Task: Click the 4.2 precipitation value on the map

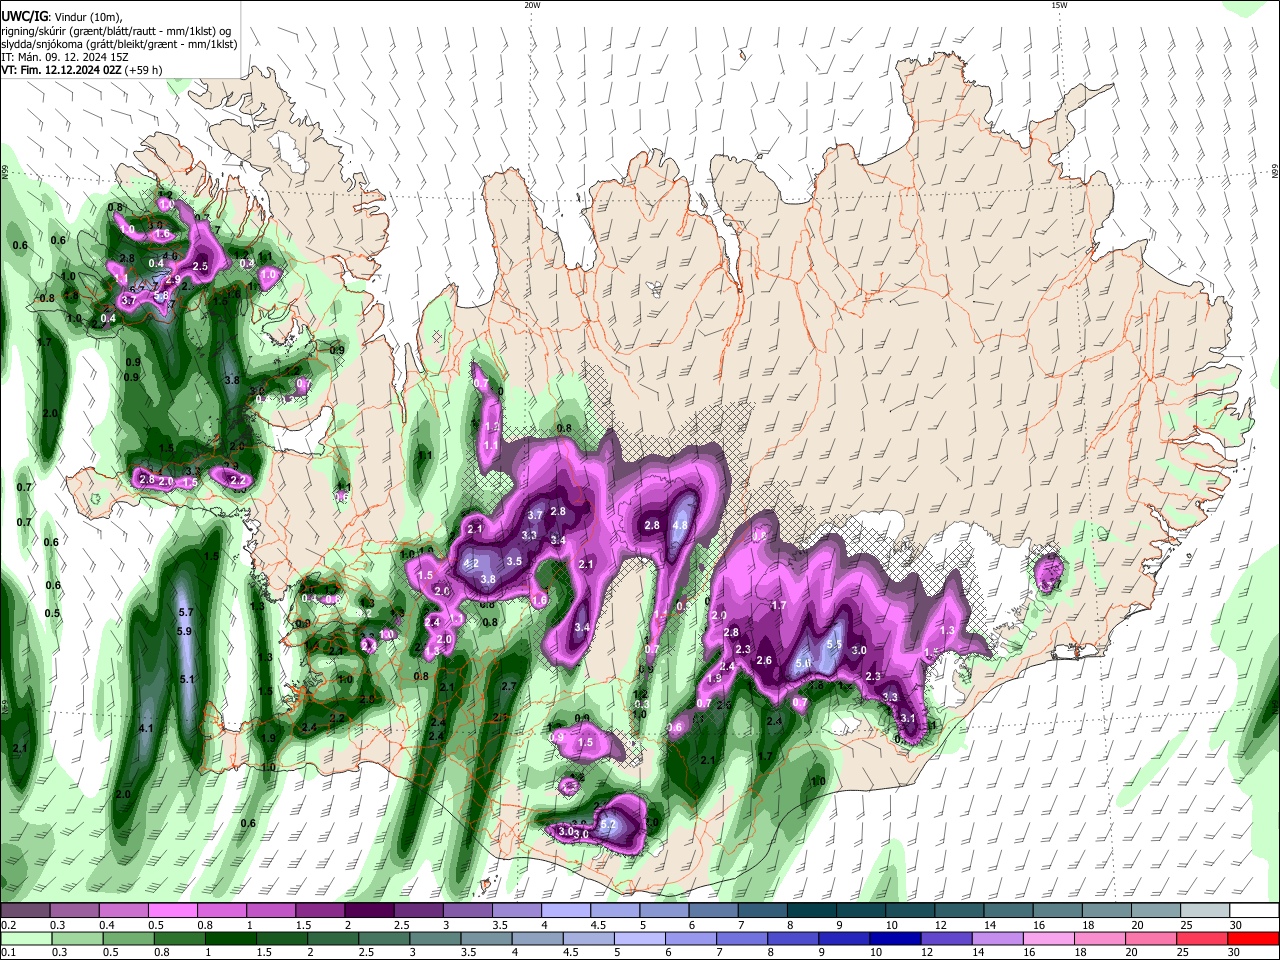Action: coord(473,564)
